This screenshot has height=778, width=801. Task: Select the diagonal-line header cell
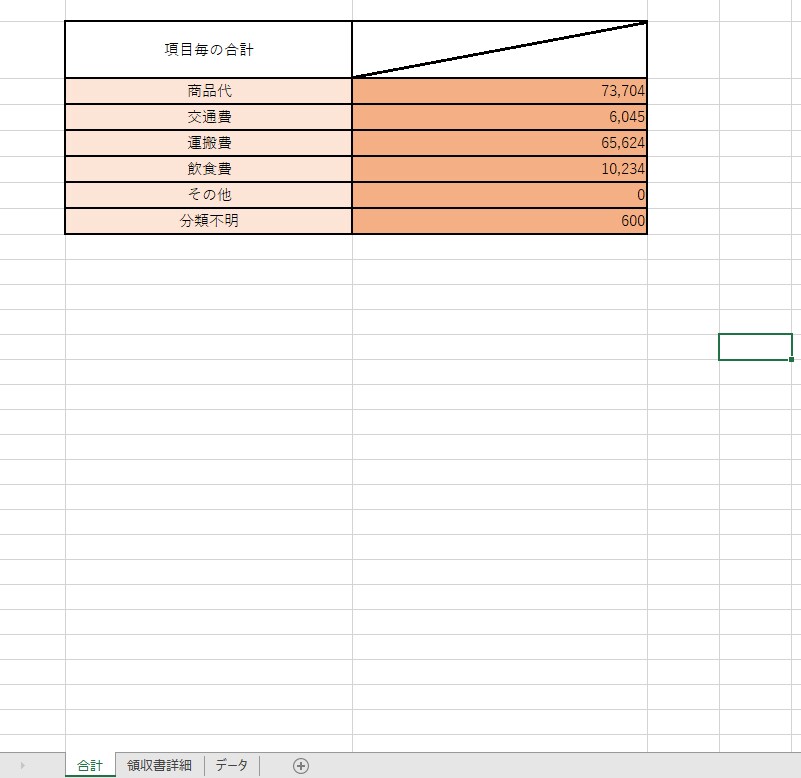pyautogui.click(x=500, y=50)
